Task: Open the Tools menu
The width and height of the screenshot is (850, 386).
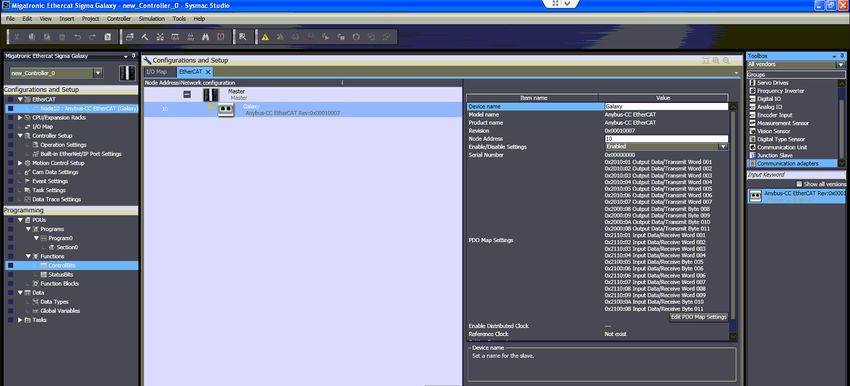Action: (x=179, y=18)
